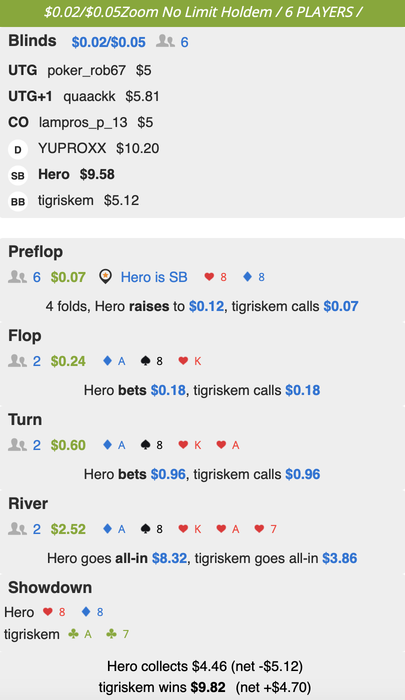Click the $0.02/$0.05 blinds link
405x700 pixels.
[x=109, y=42]
